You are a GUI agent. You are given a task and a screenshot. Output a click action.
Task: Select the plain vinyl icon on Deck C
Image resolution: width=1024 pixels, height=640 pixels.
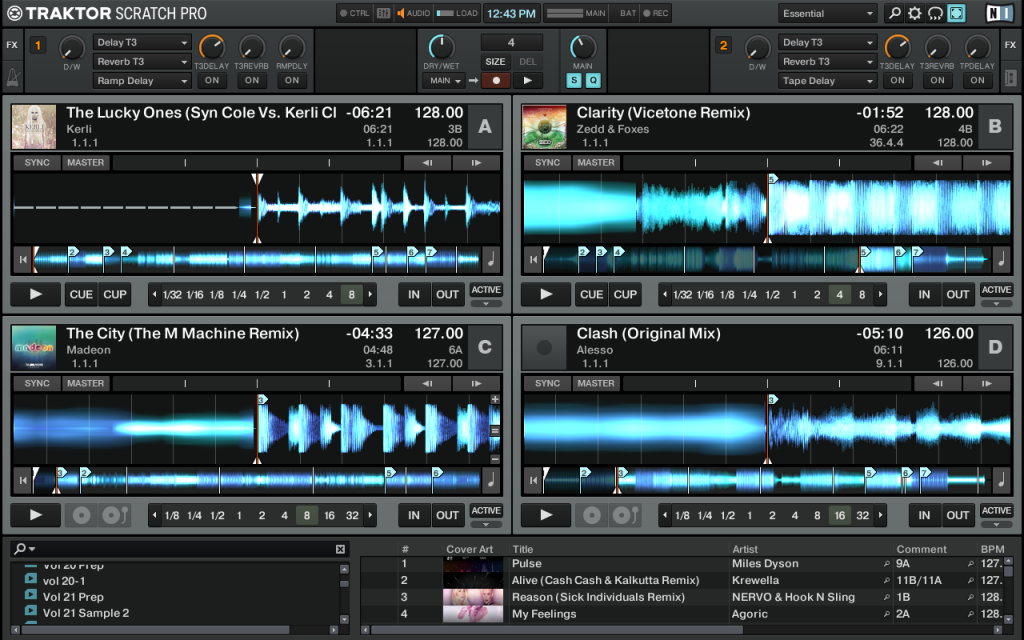82,515
